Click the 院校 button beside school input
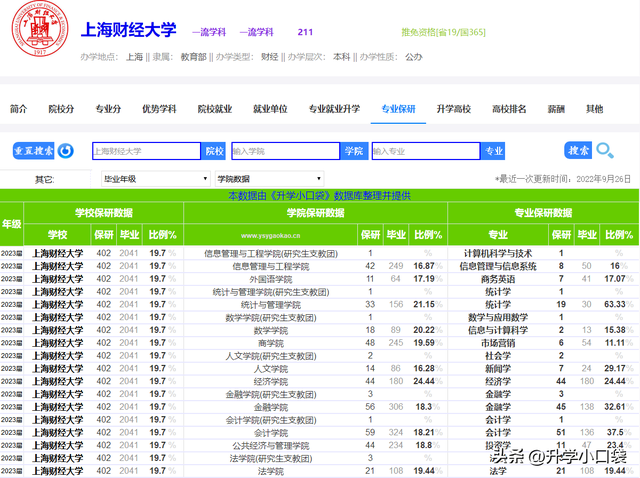The image size is (640, 478). pos(214,151)
